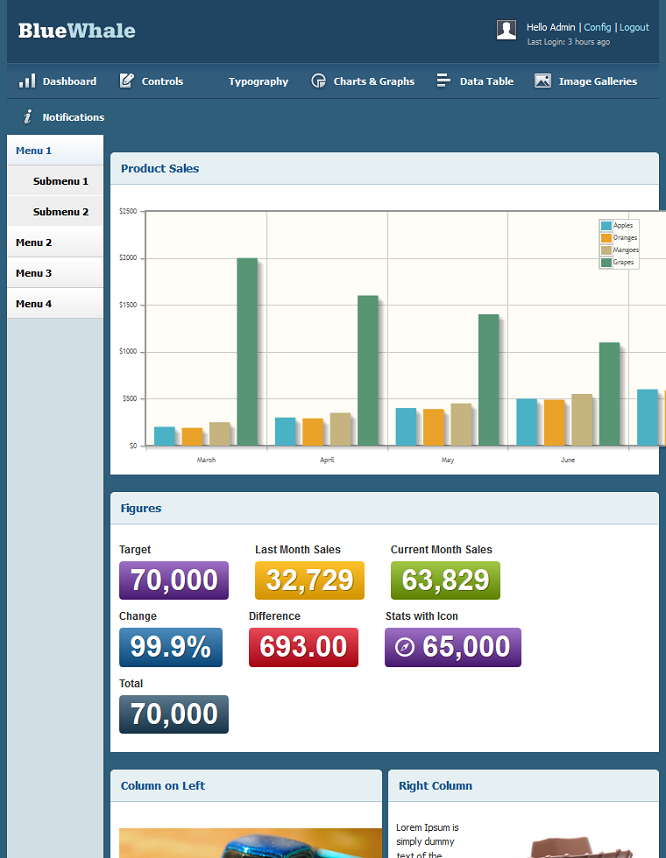The height and width of the screenshot is (858, 666).
Task: Click the Controls pencil edit icon
Action: pos(127,81)
